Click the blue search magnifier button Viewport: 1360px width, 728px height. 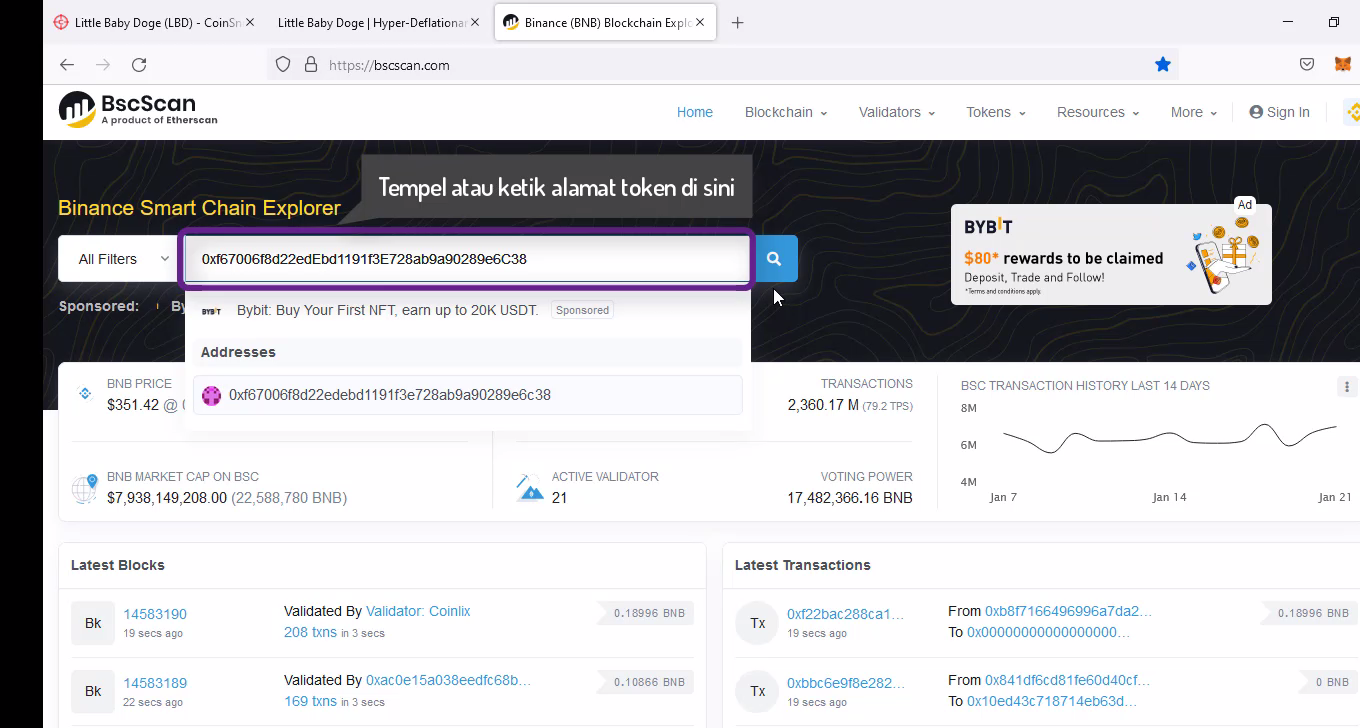point(775,259)
